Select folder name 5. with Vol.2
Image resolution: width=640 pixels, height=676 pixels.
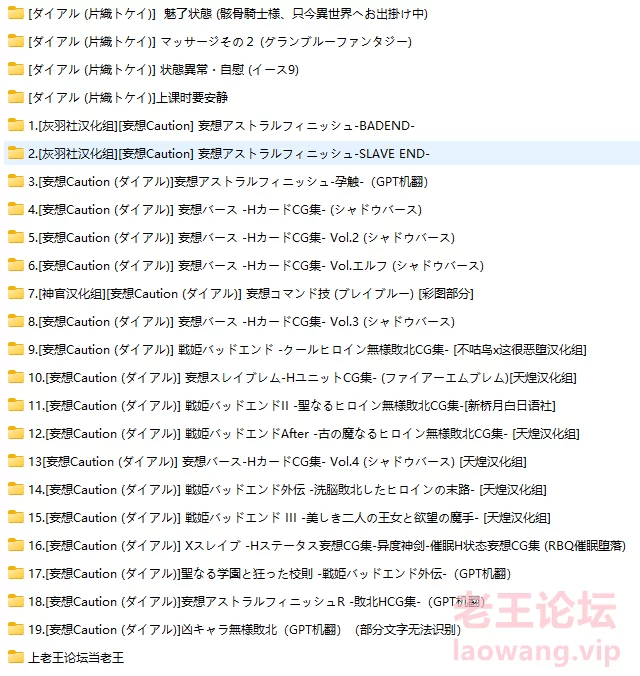(x=242, y=238)
